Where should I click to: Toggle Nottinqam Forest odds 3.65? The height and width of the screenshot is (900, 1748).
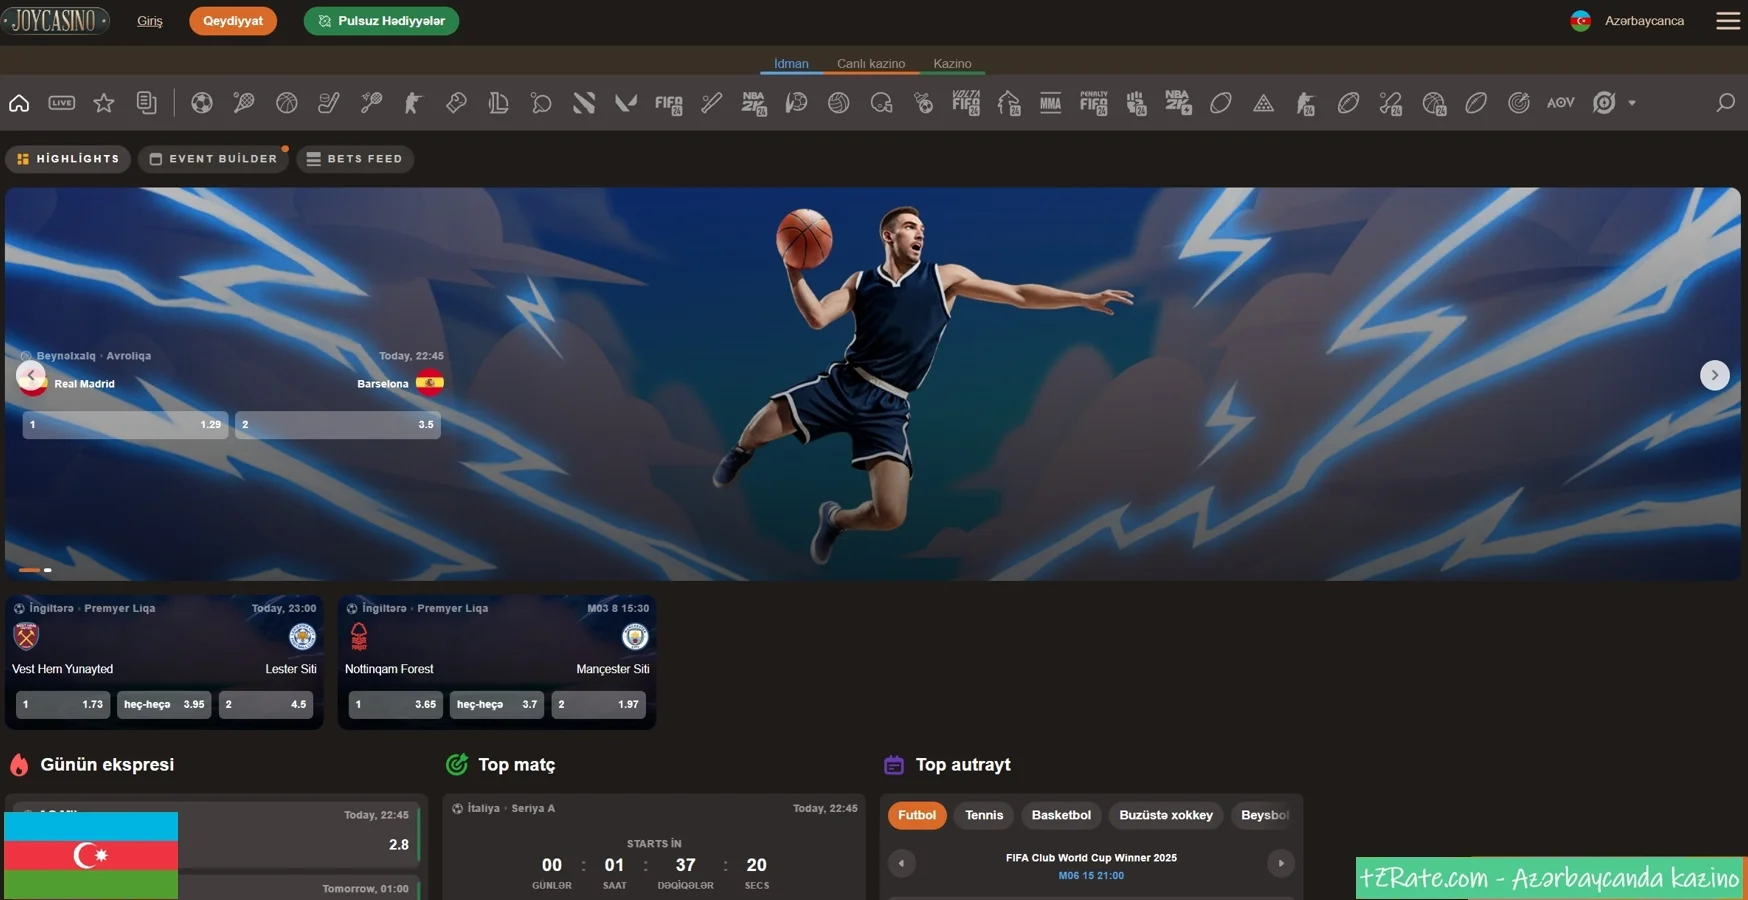pos(396,705)
